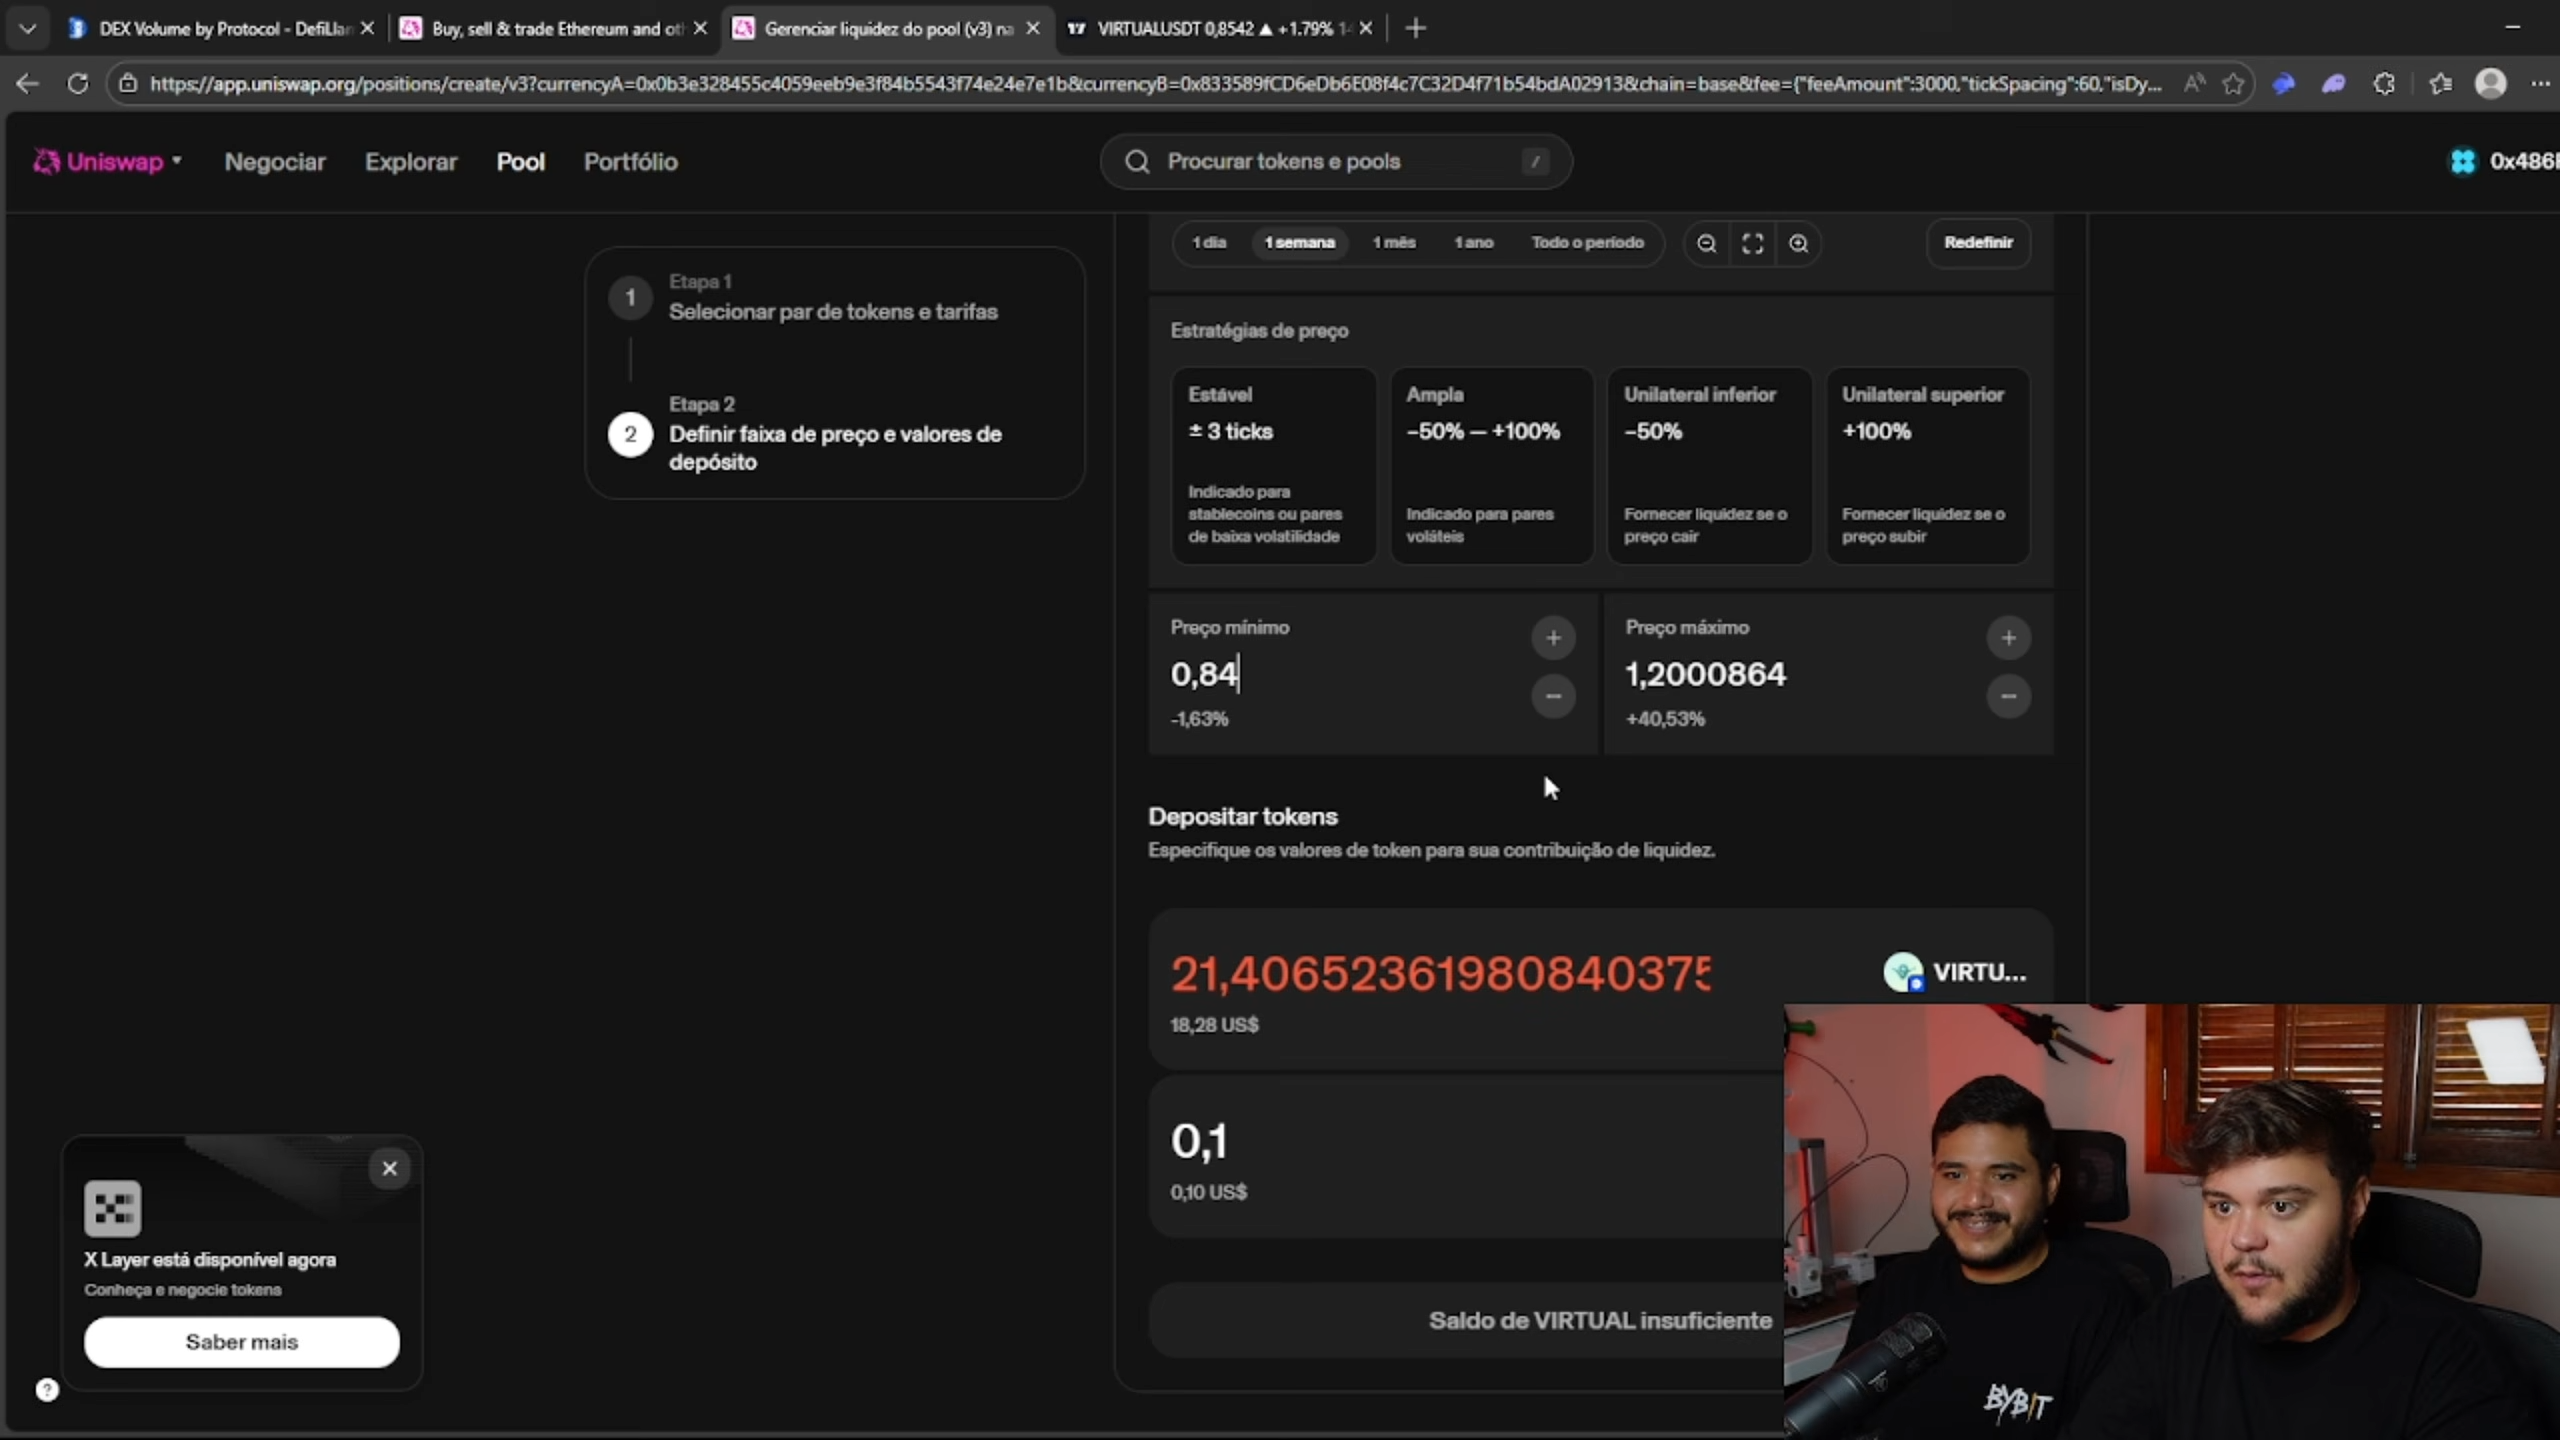Open the Uniswap logo dropdown menu
This screenshot has width=2560, height=1440.
[108, 161]
